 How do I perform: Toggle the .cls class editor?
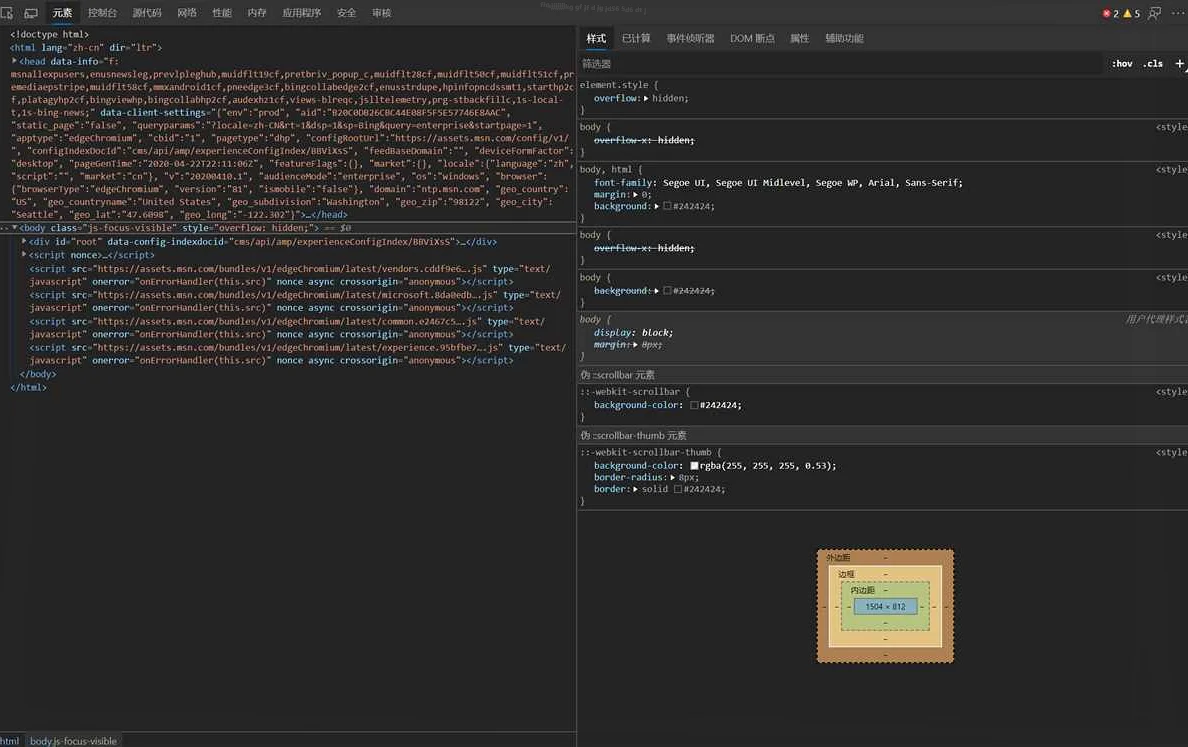click(x=1154, y=64)
